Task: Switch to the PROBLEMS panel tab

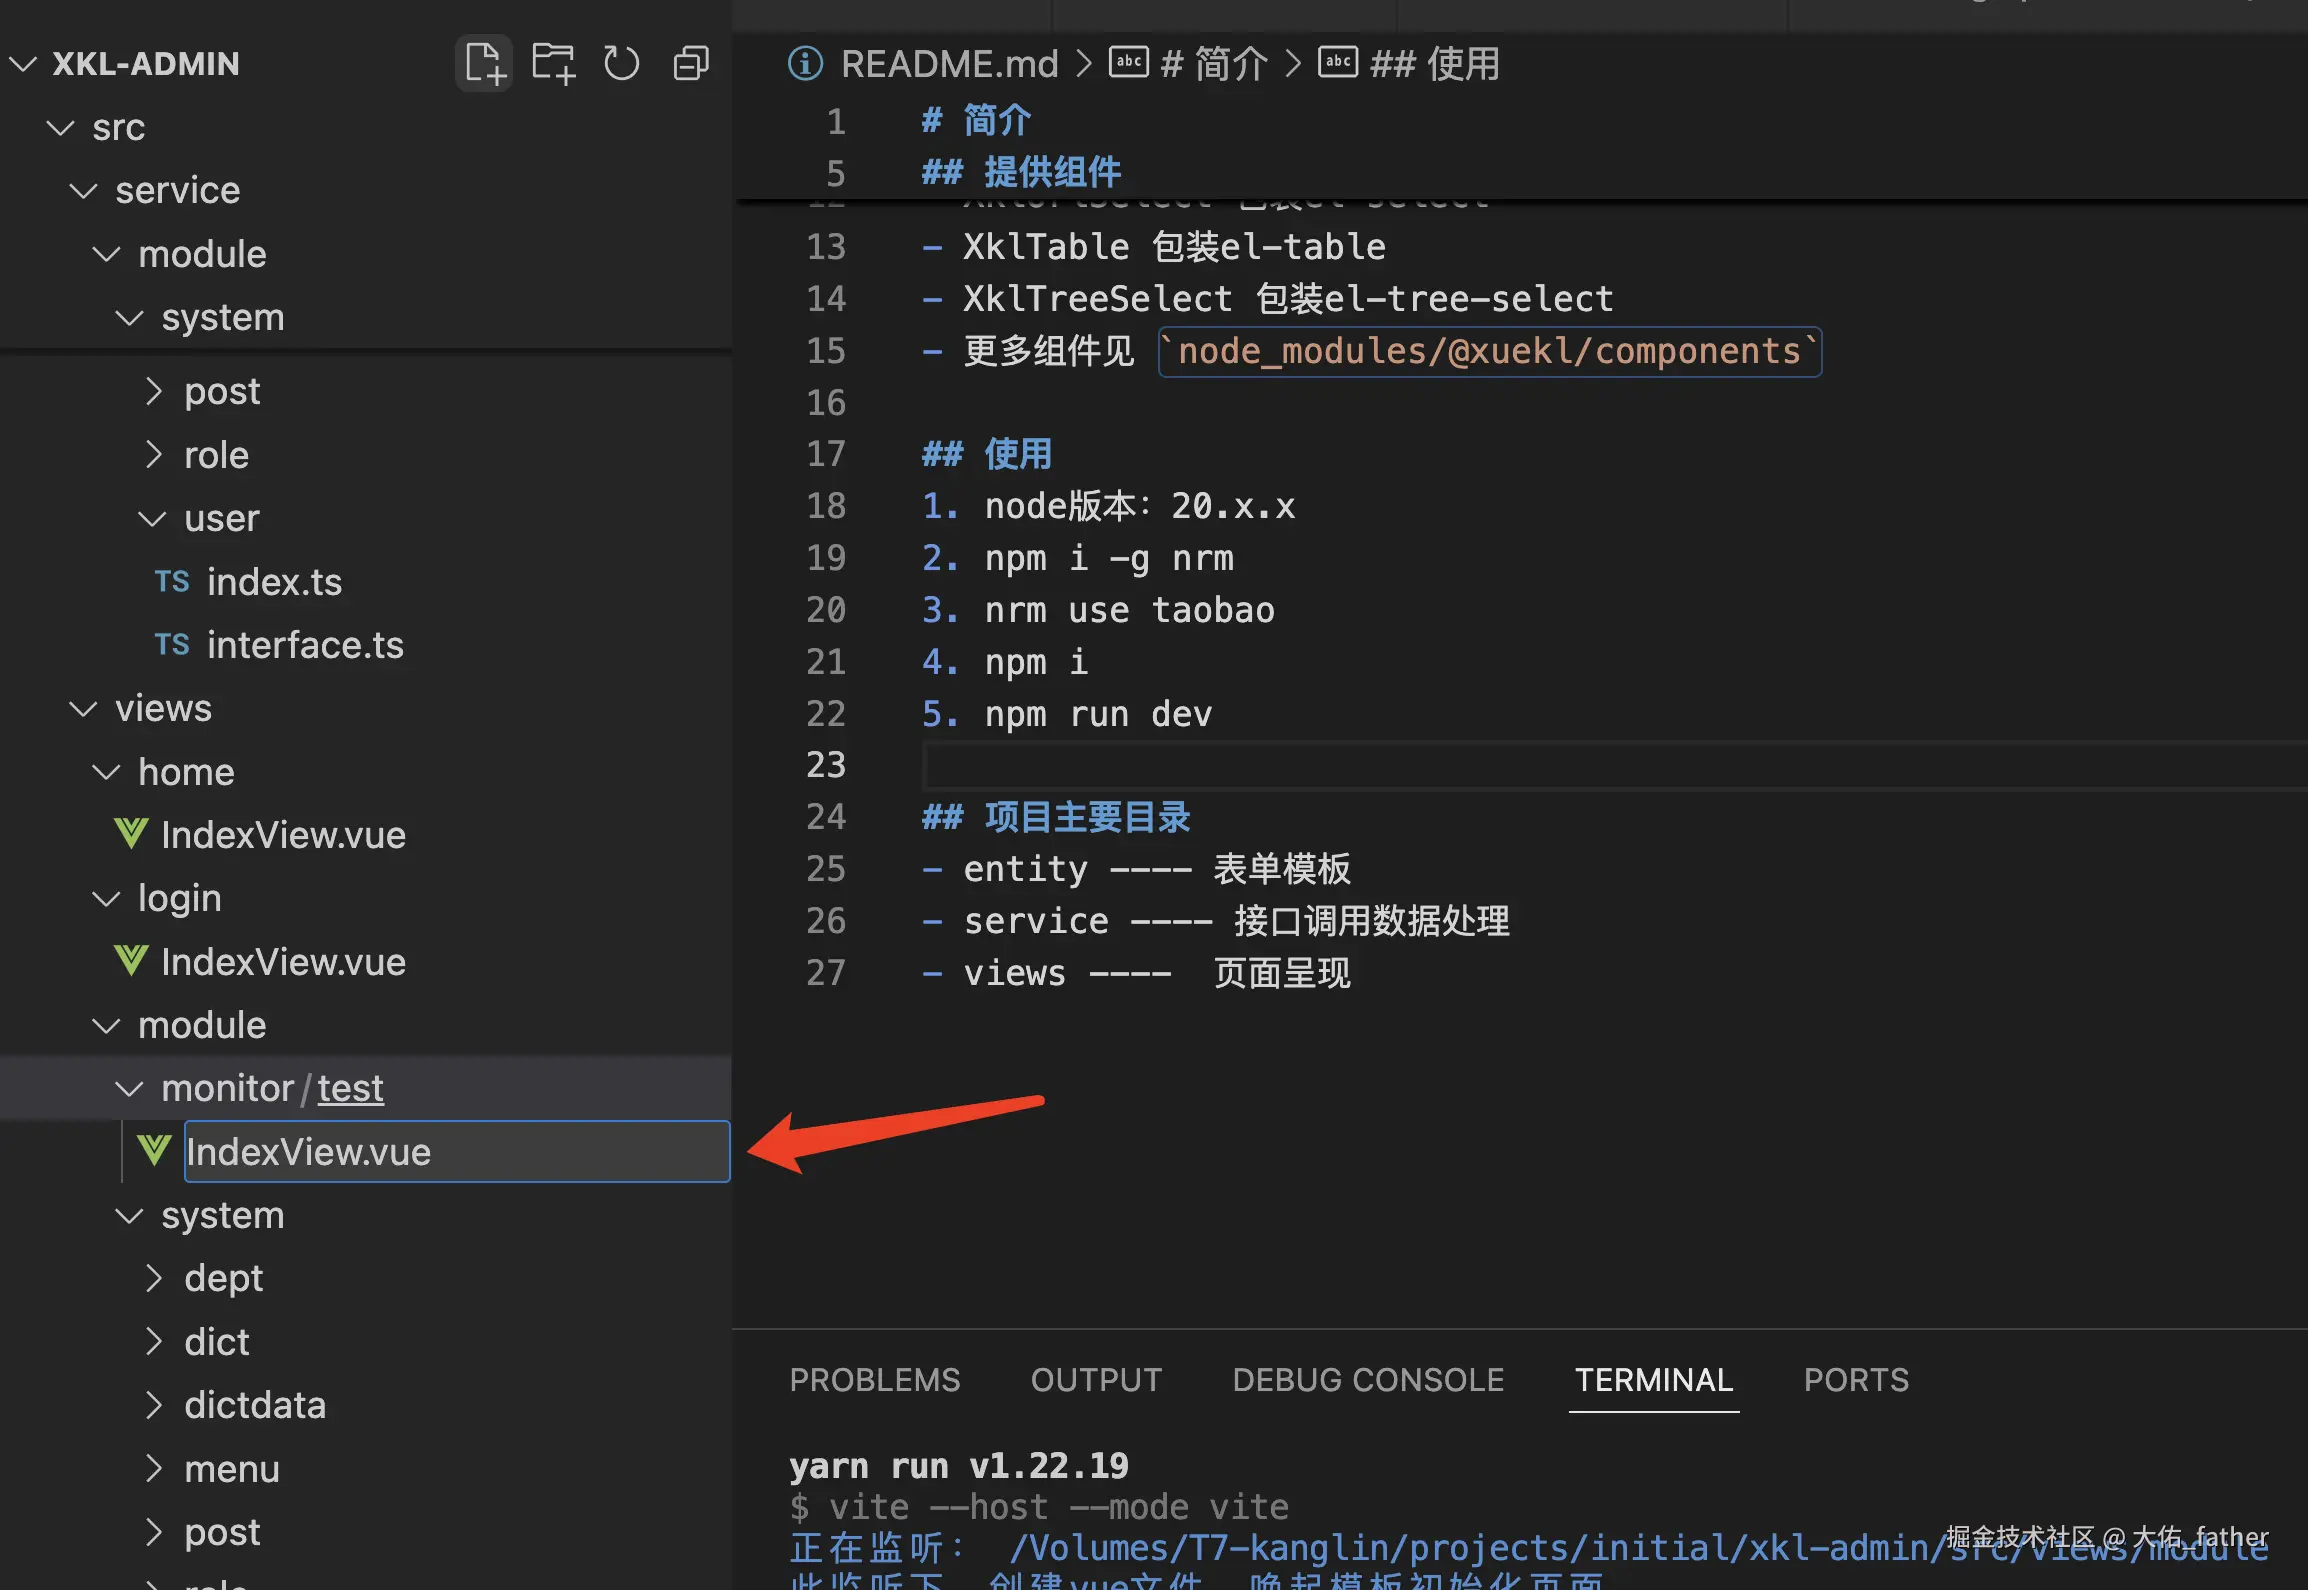Action: [x=874, y=1380]
